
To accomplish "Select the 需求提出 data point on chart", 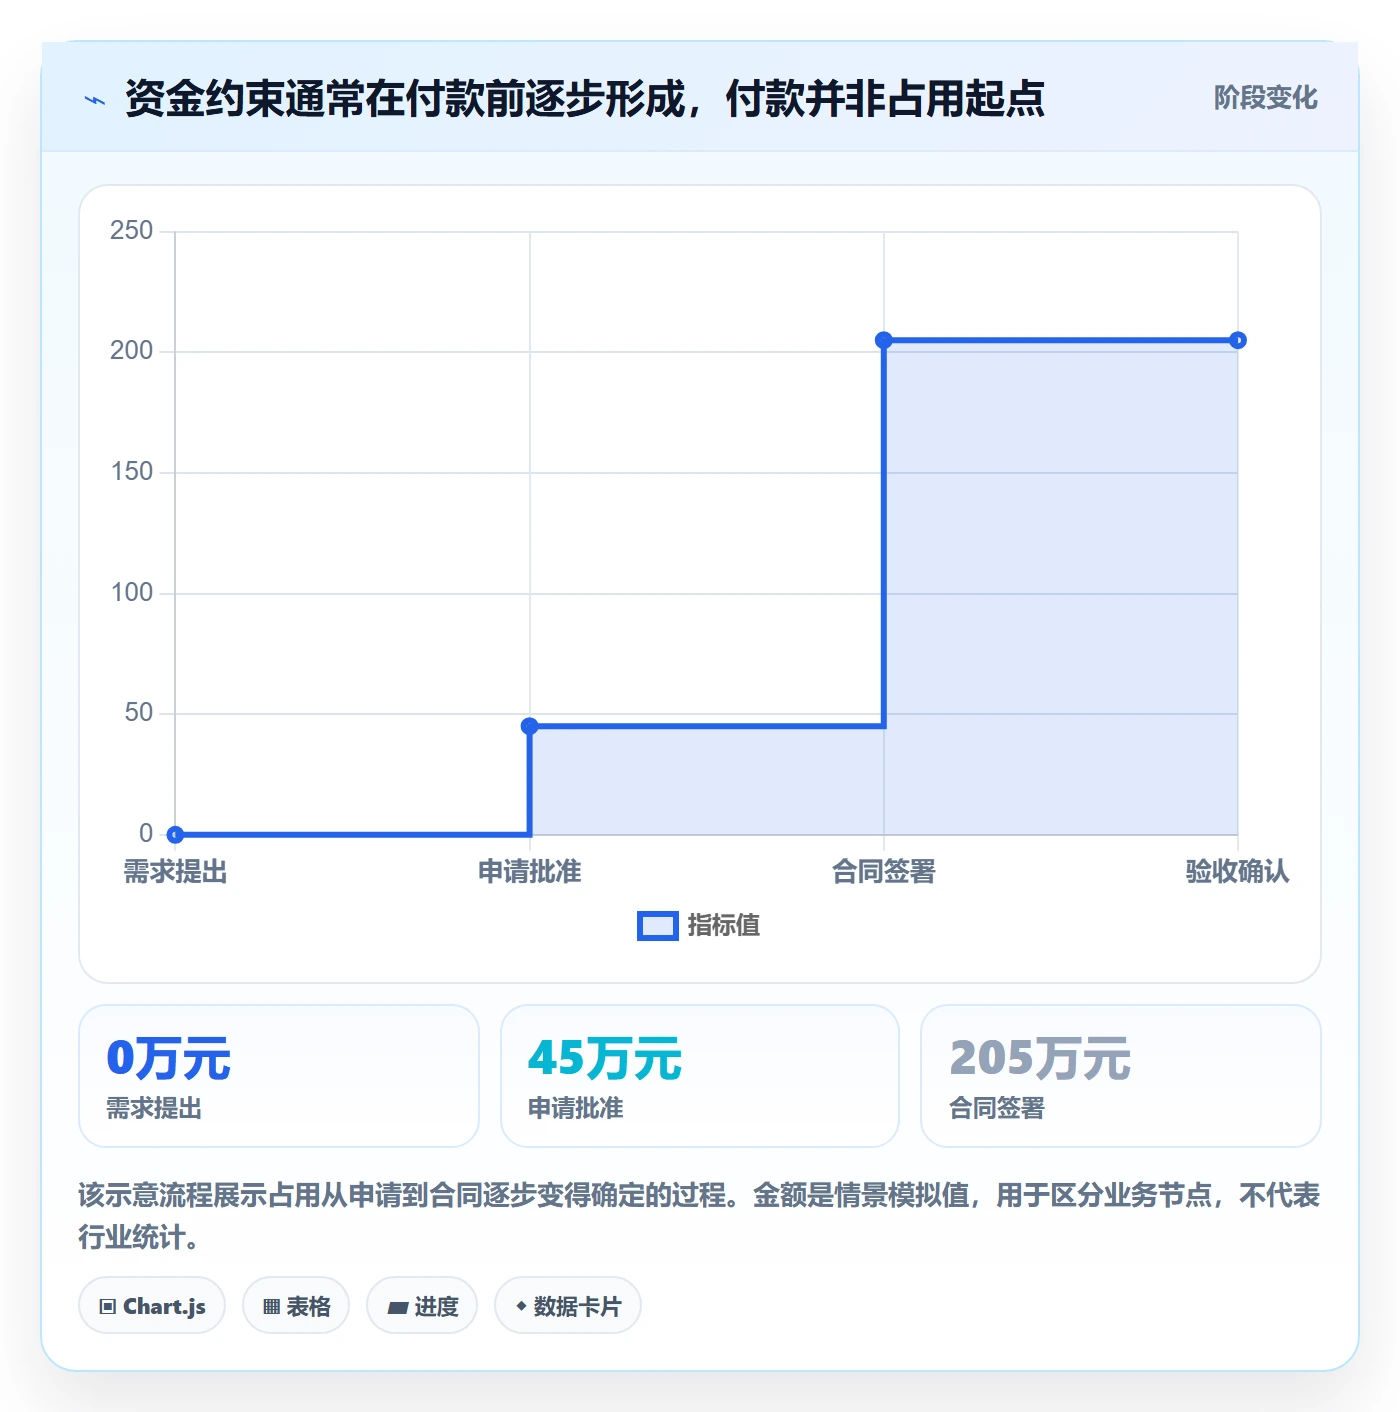I will coord(175,834).
